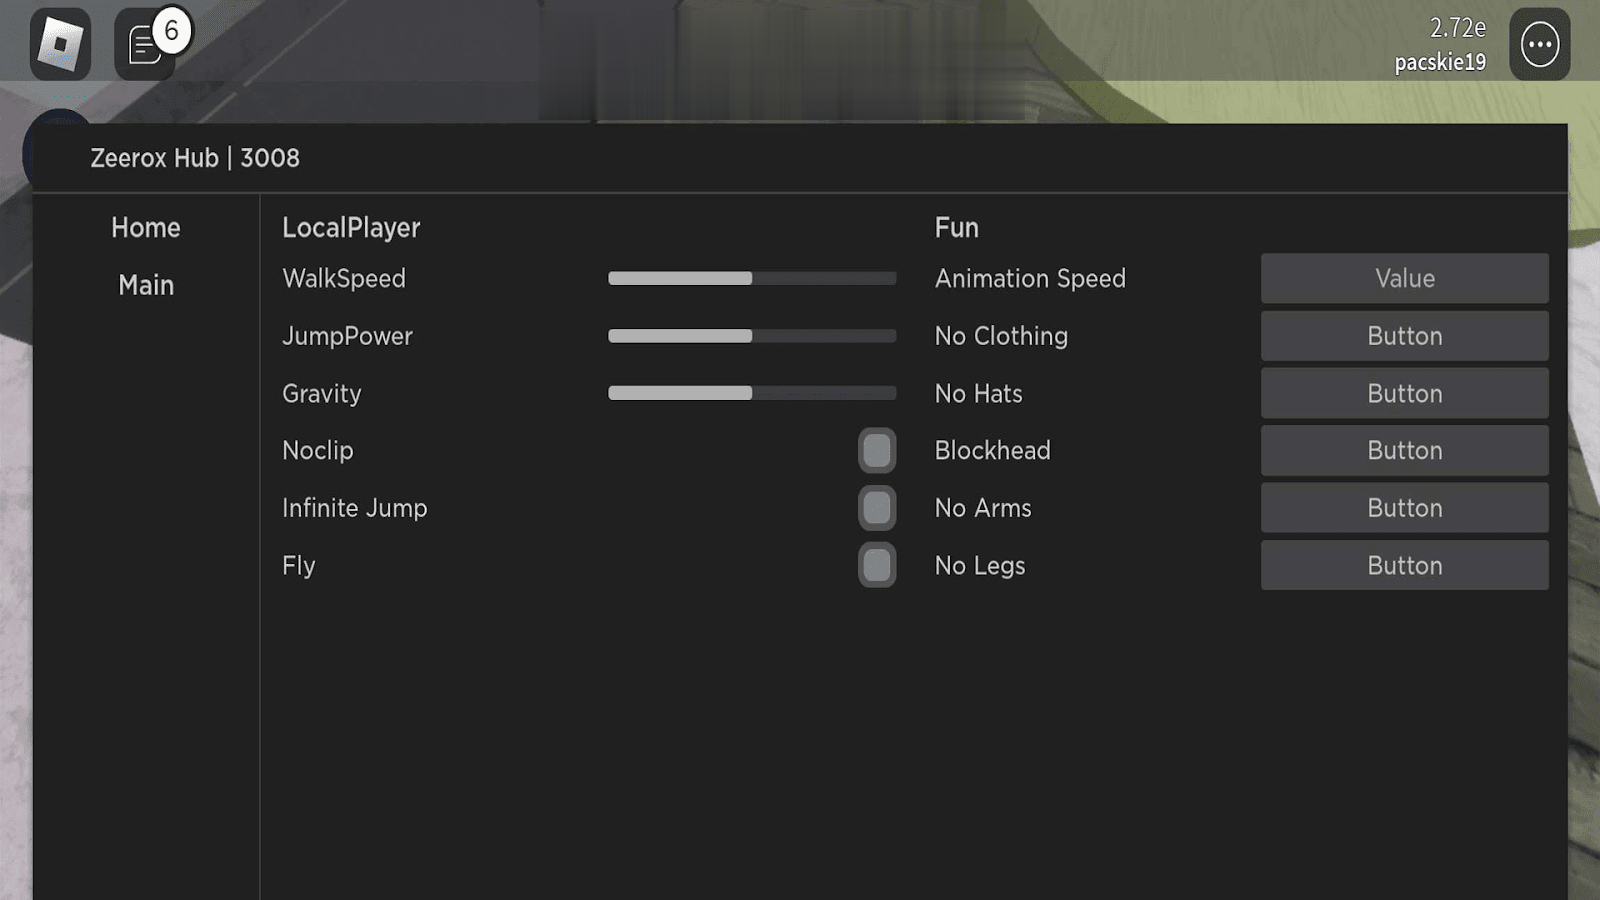Open the Roblox menu icon
The image size is (1600, 900).
(x=60, y=45)
